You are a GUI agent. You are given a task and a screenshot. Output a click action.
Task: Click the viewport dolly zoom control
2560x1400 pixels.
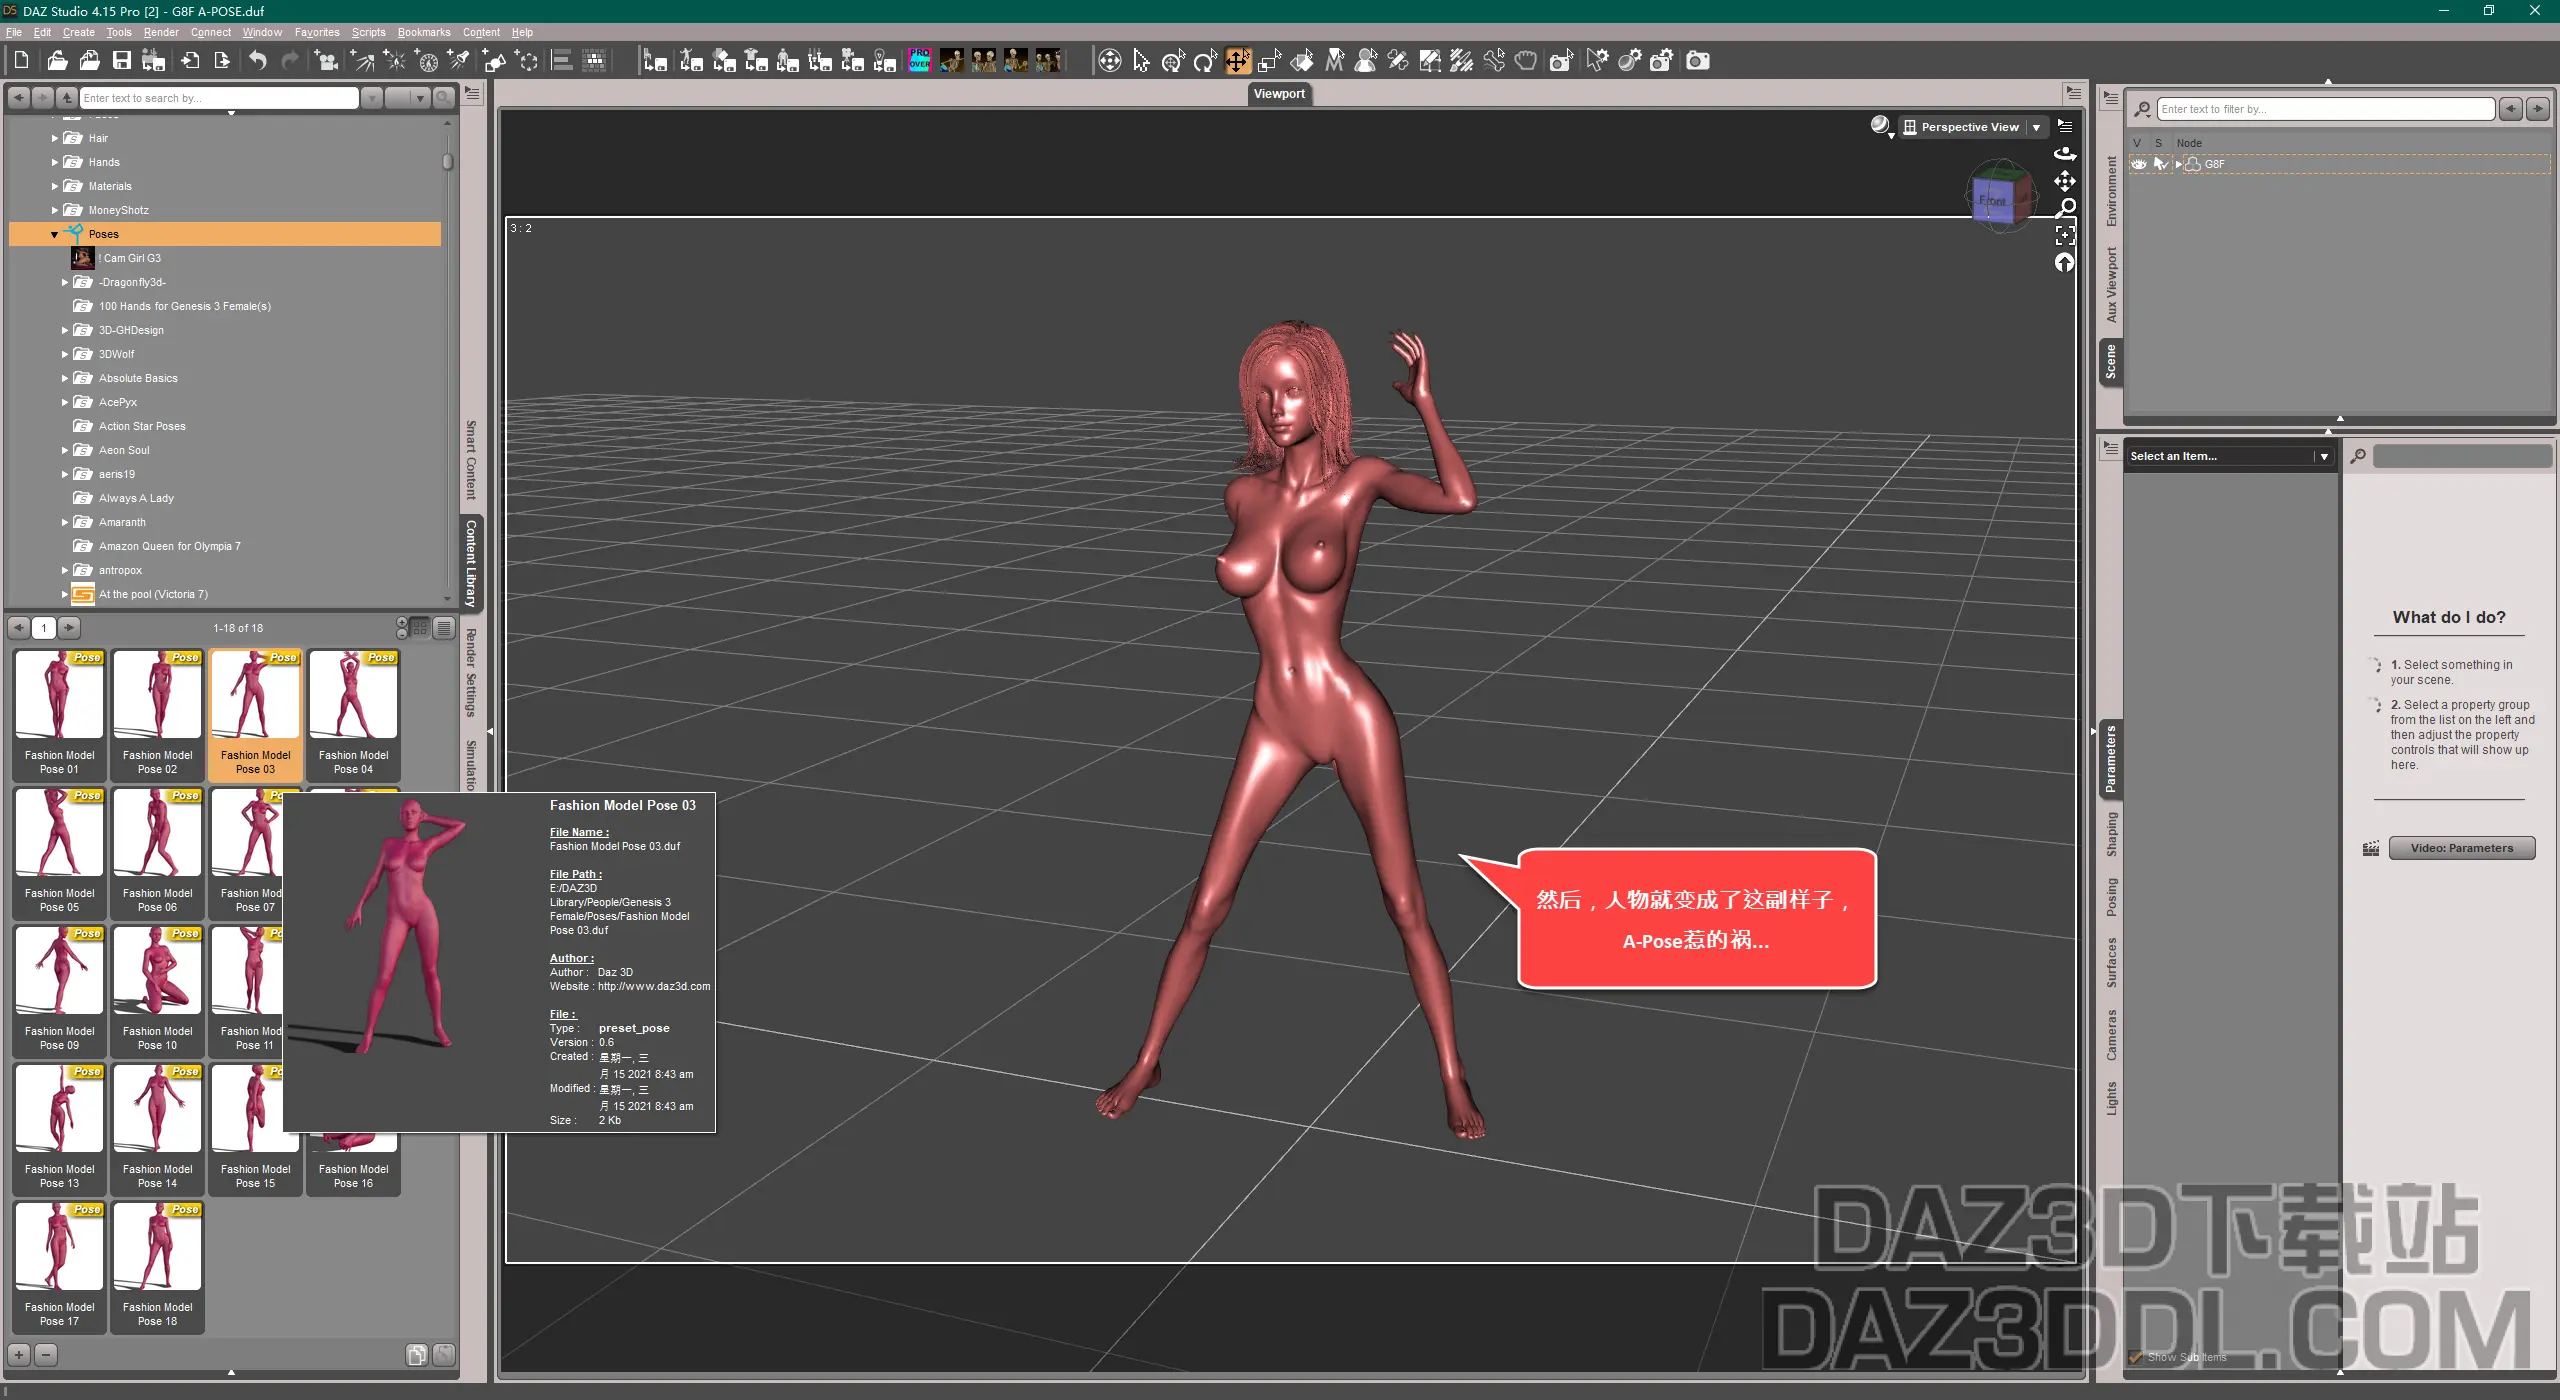pyautogui.click(x=2065, y=208)
